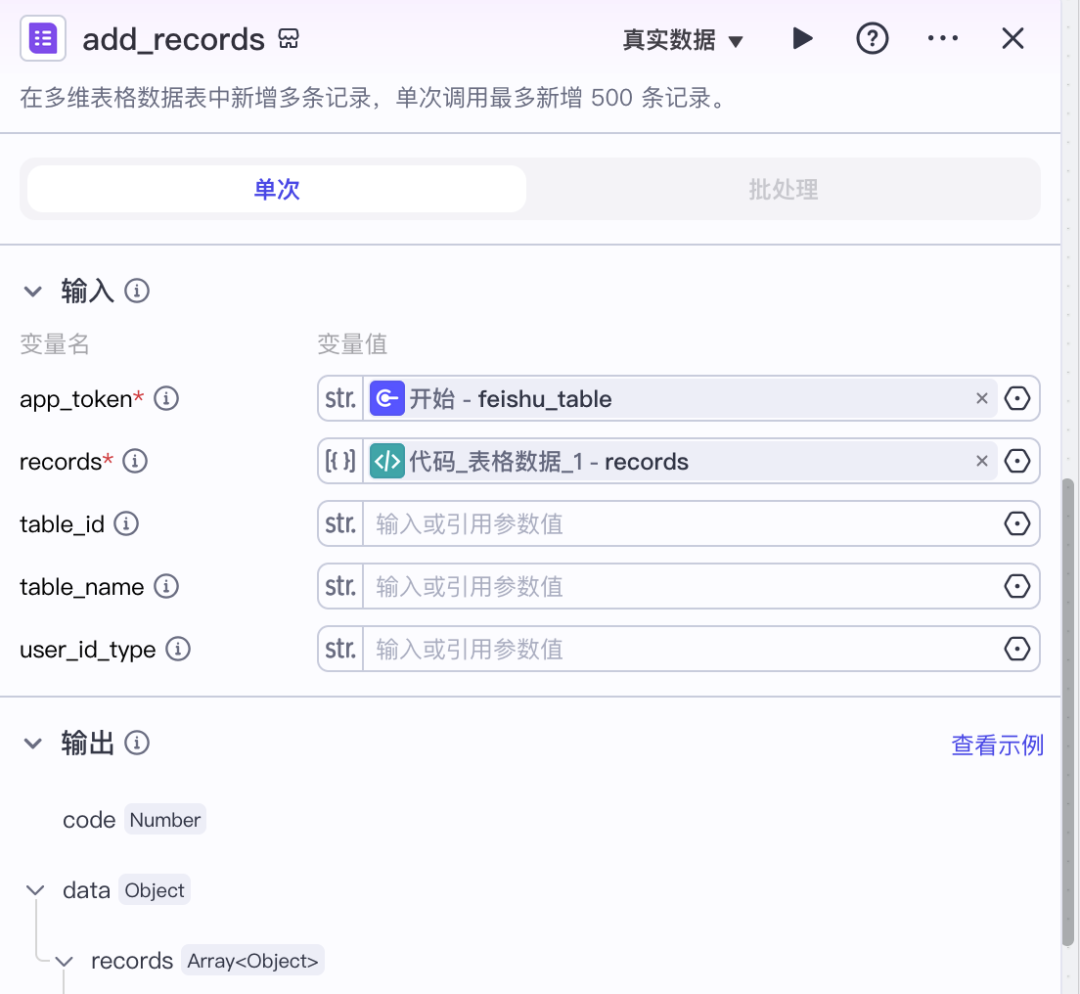This screenshot has height=994, width=1080.
Task: Collapse the data Object tree node
Action: click(x=35, y=890)
